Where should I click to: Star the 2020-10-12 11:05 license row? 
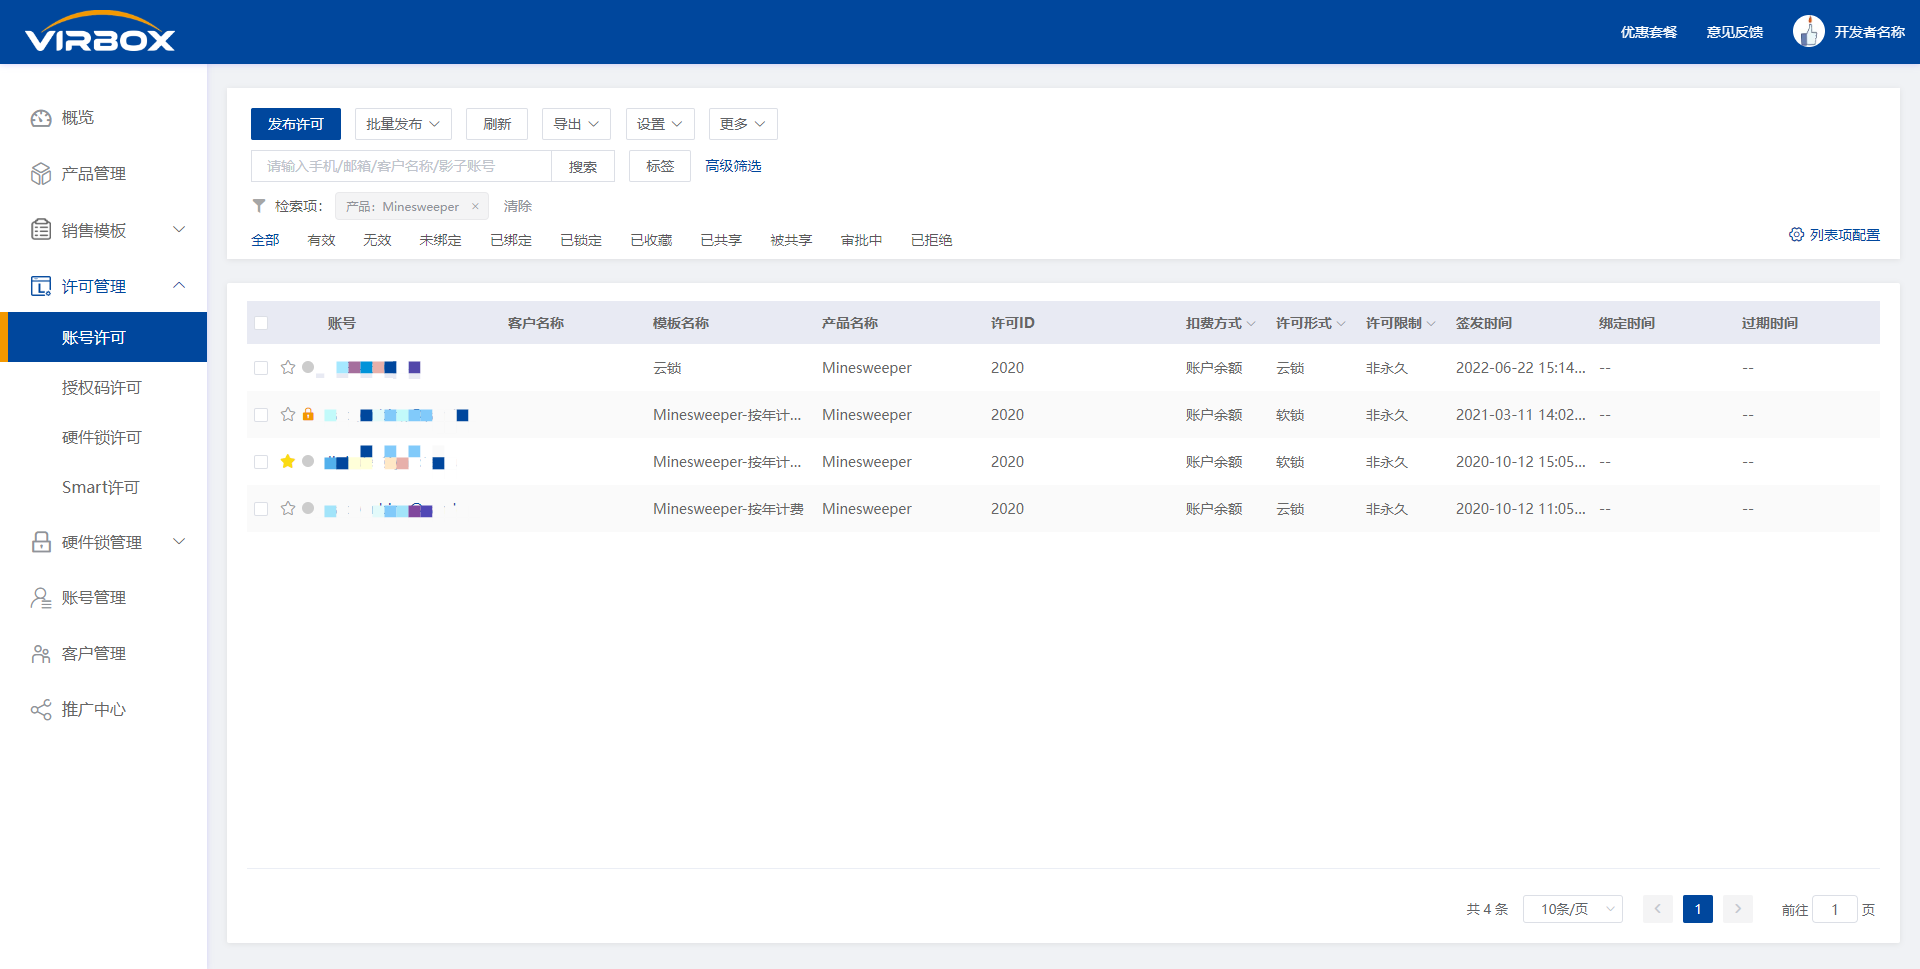click(288, 508)
